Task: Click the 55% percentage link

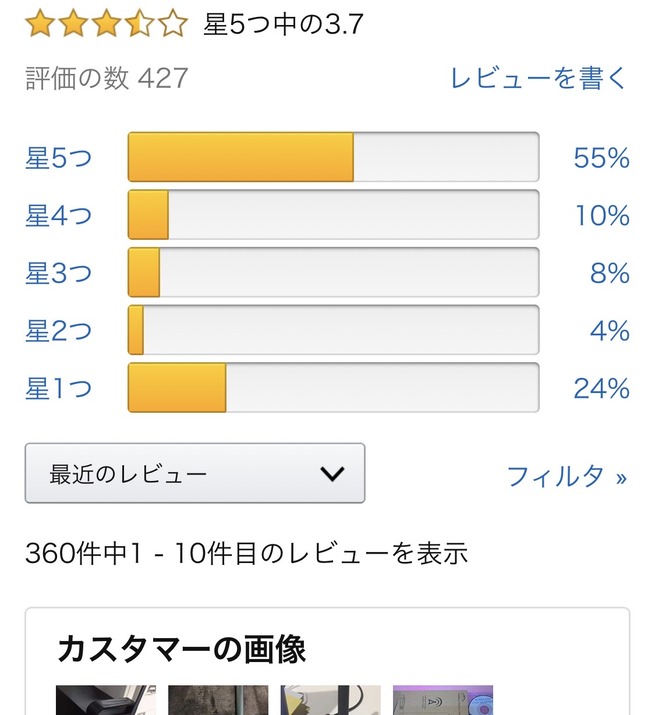Action: 601,158
